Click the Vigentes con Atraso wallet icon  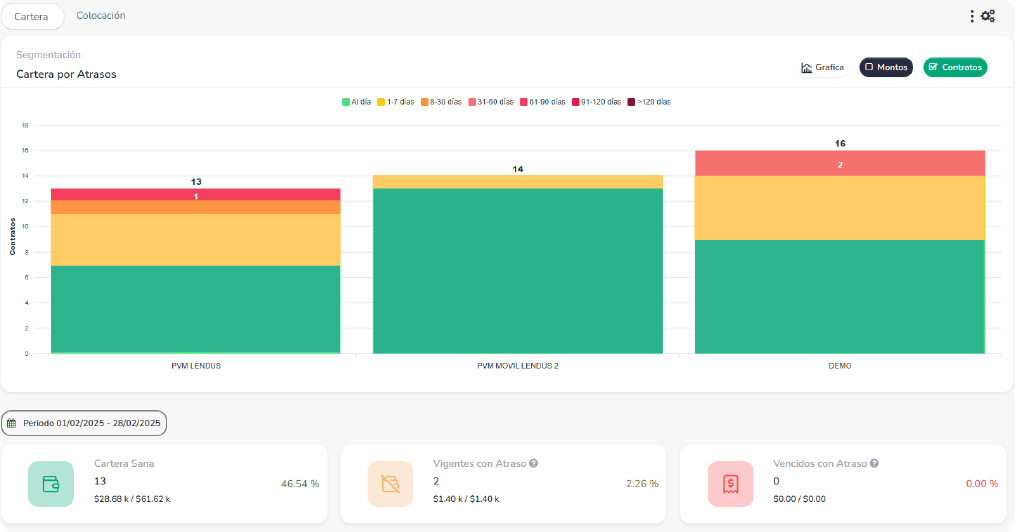pos(390,484)
